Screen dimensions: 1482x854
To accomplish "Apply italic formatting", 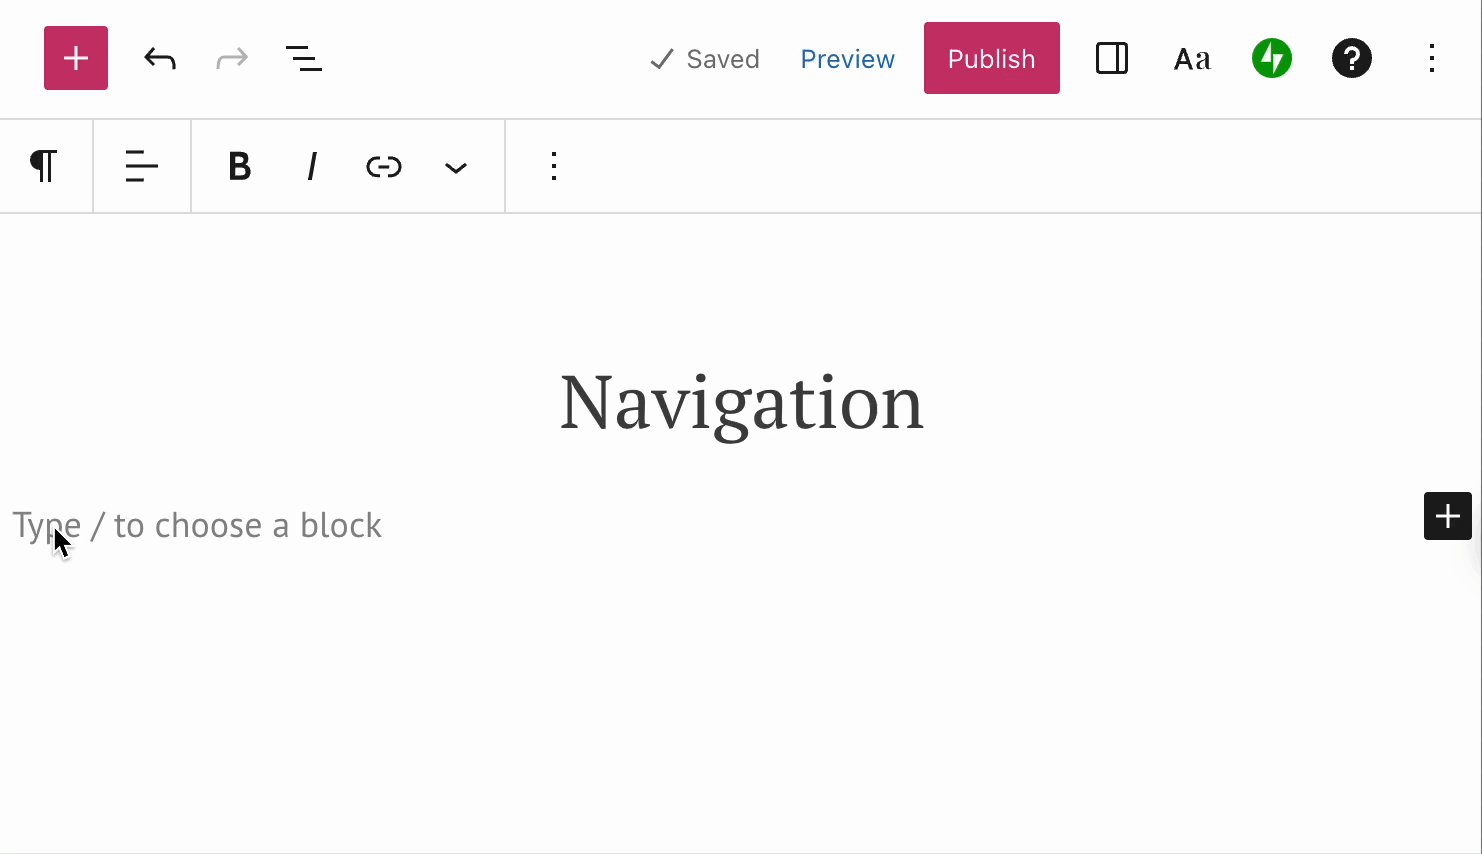I will coord(311,166).
